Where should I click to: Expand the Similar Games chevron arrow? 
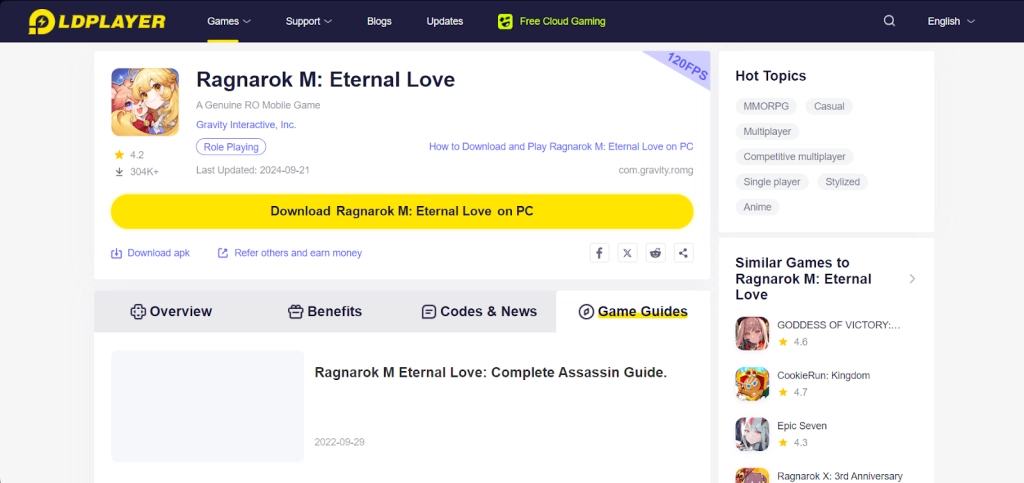coord(912,279)
